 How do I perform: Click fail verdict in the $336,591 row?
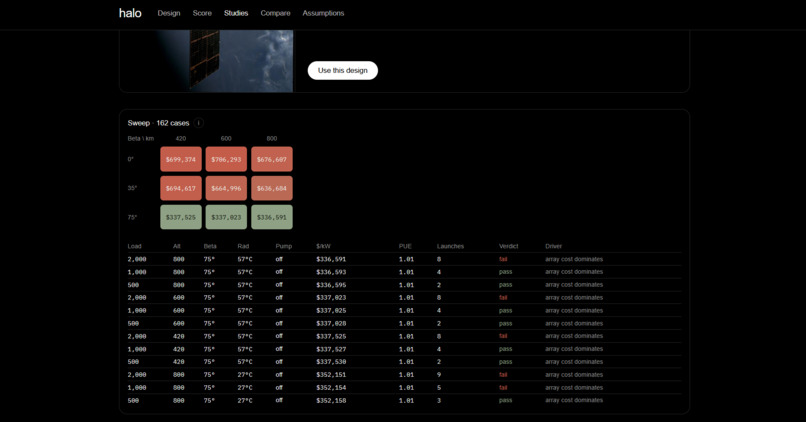(x=503, y=259)
